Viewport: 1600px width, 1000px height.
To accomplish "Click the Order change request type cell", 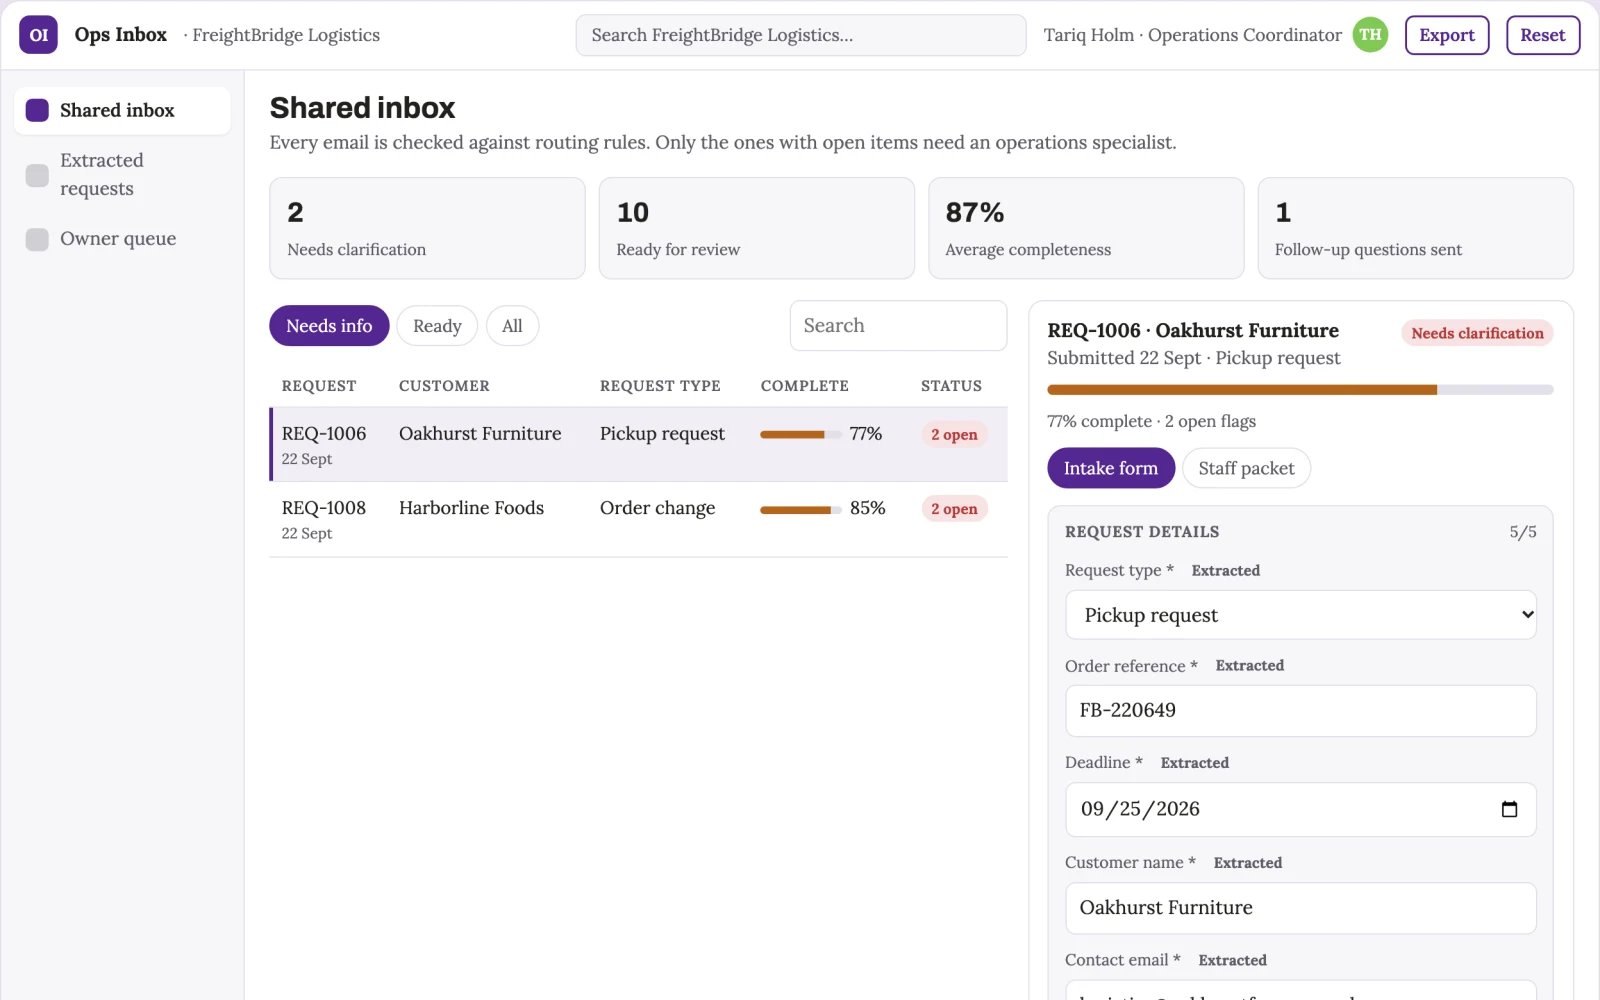I will point(657,508).
